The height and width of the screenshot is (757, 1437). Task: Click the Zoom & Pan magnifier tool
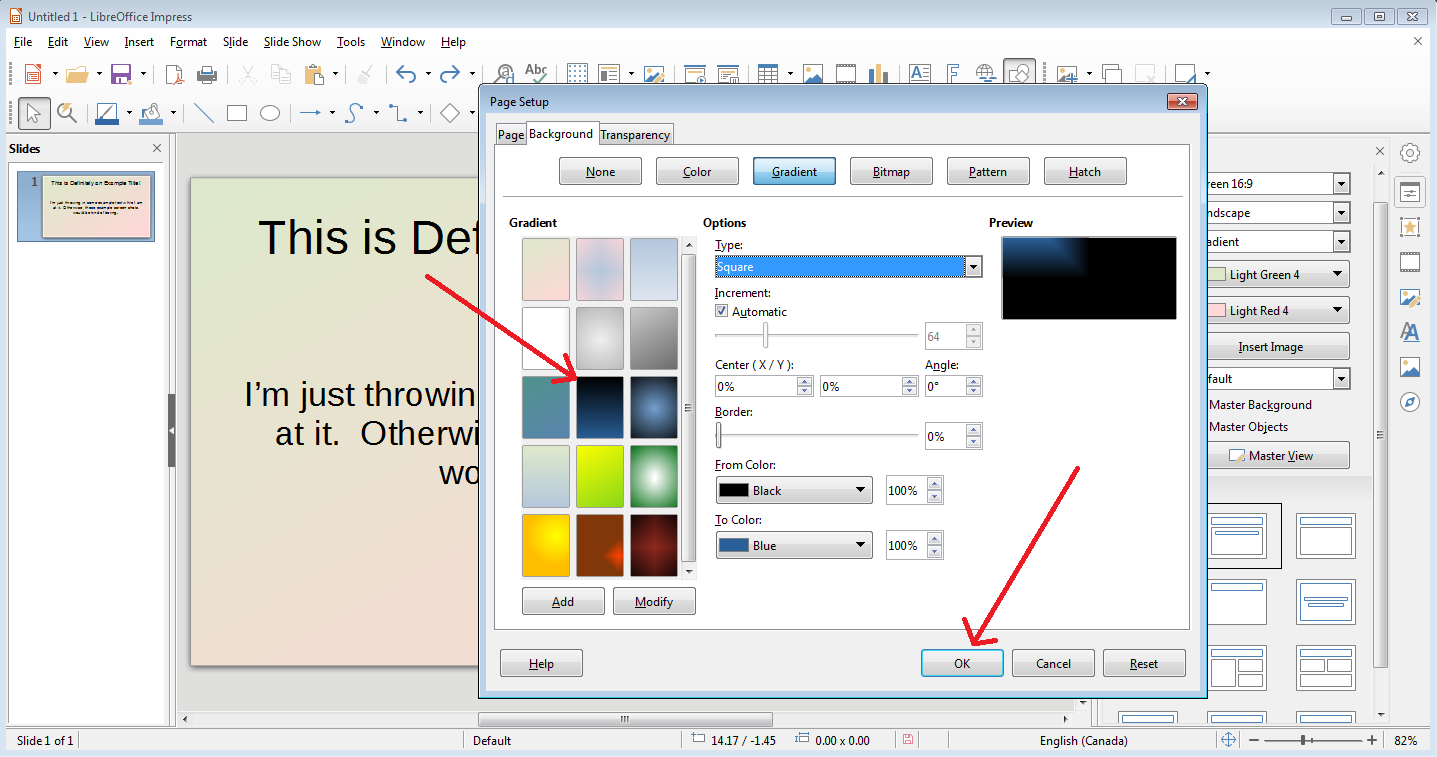[x=67, y=113]
